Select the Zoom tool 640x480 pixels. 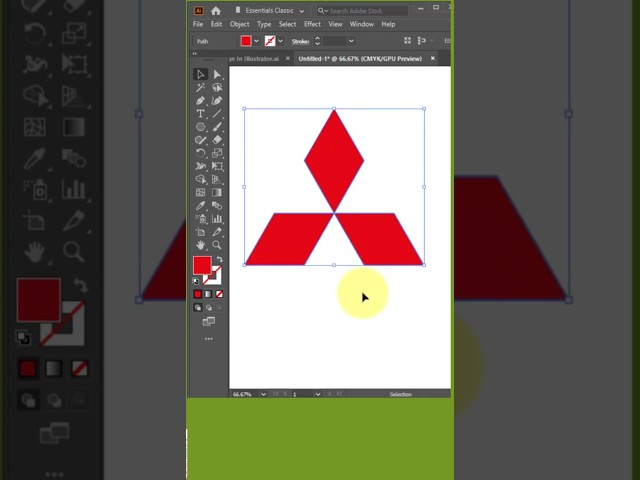[x=217, y=245]
